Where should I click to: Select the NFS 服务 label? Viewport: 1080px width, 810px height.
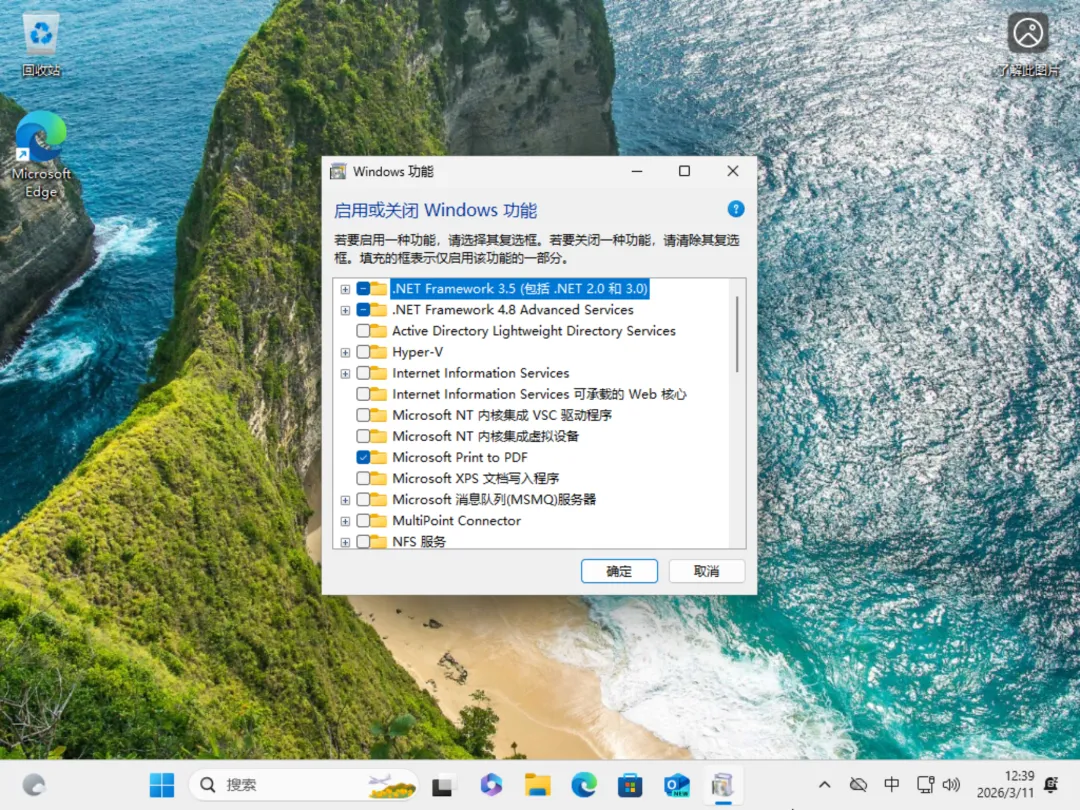tap(419, 541)
